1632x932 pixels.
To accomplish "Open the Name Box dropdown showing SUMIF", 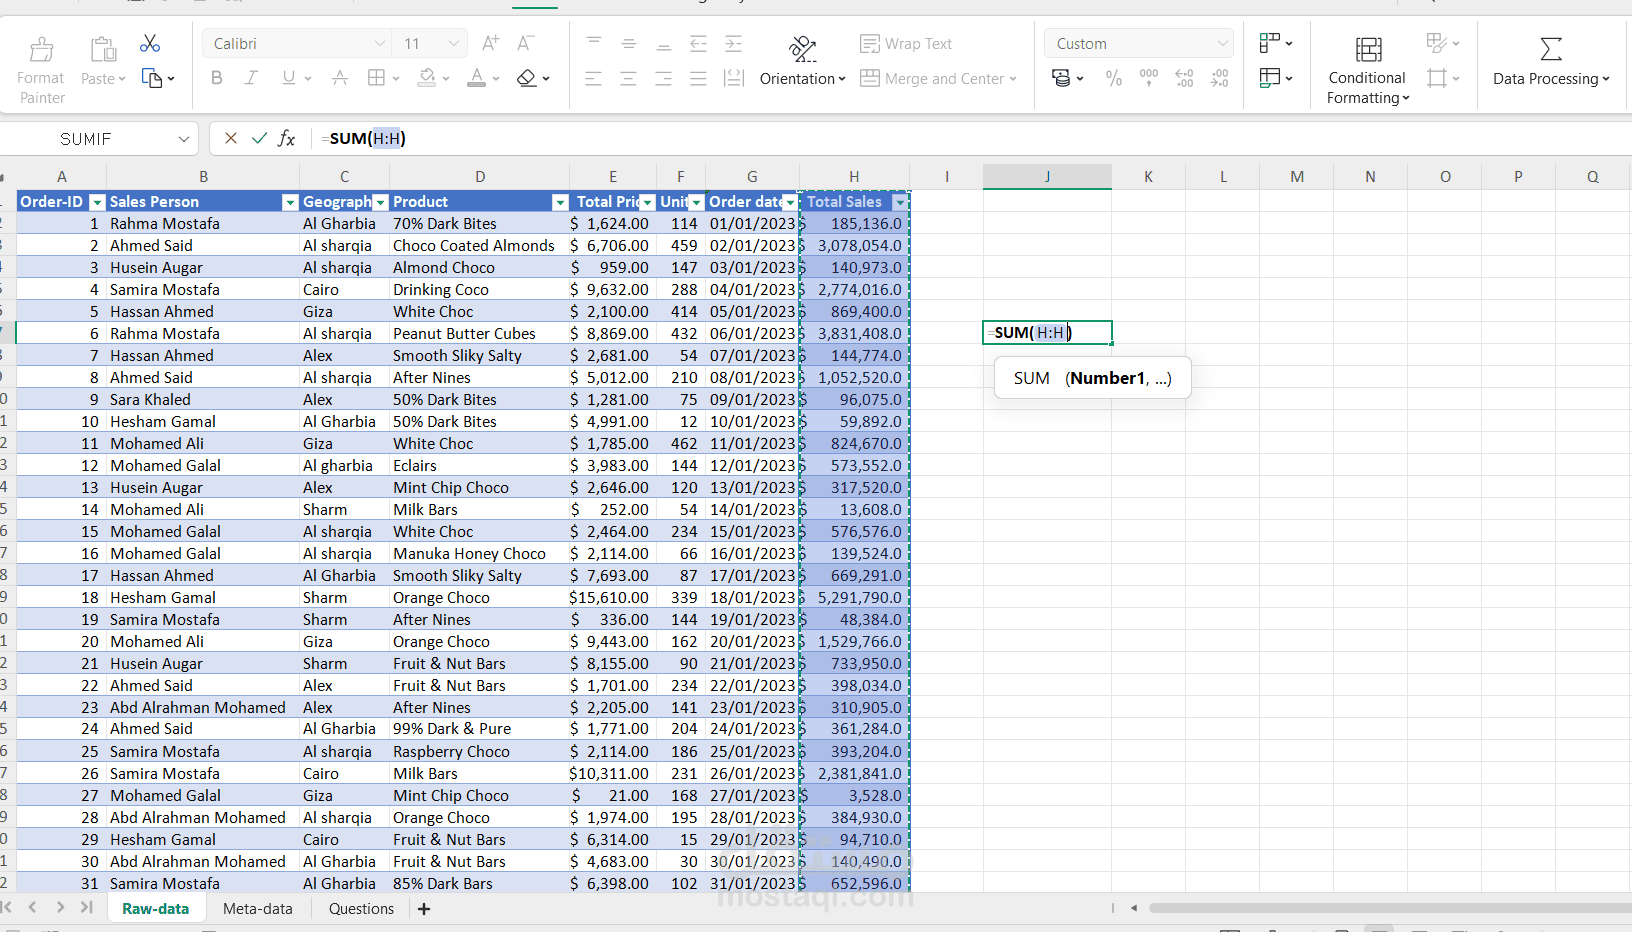I will (184, 139).
